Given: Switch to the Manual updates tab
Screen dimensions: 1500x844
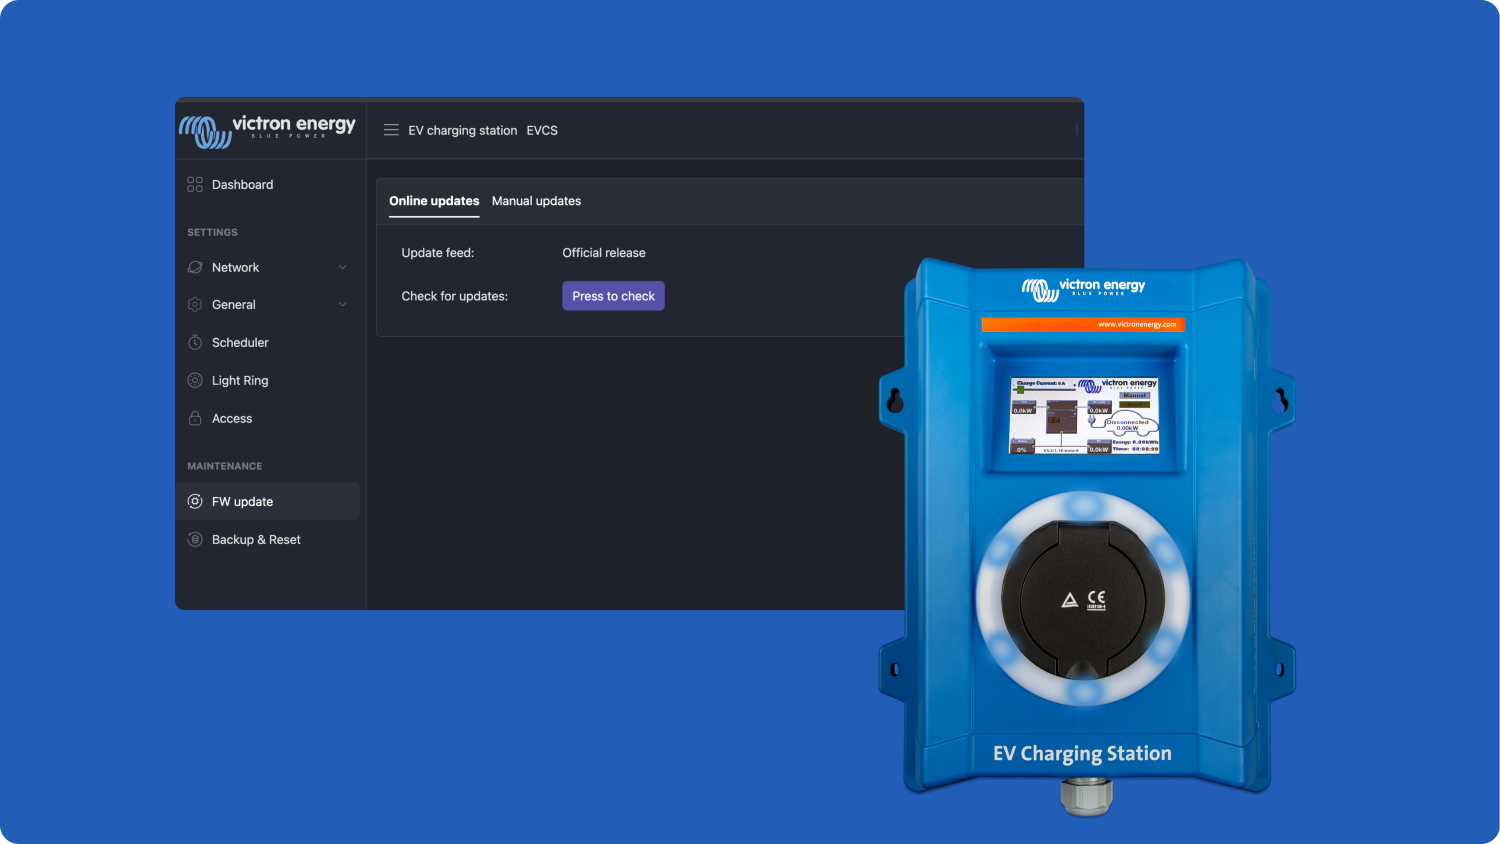Looking at the screenshot, I should [536, 201].
